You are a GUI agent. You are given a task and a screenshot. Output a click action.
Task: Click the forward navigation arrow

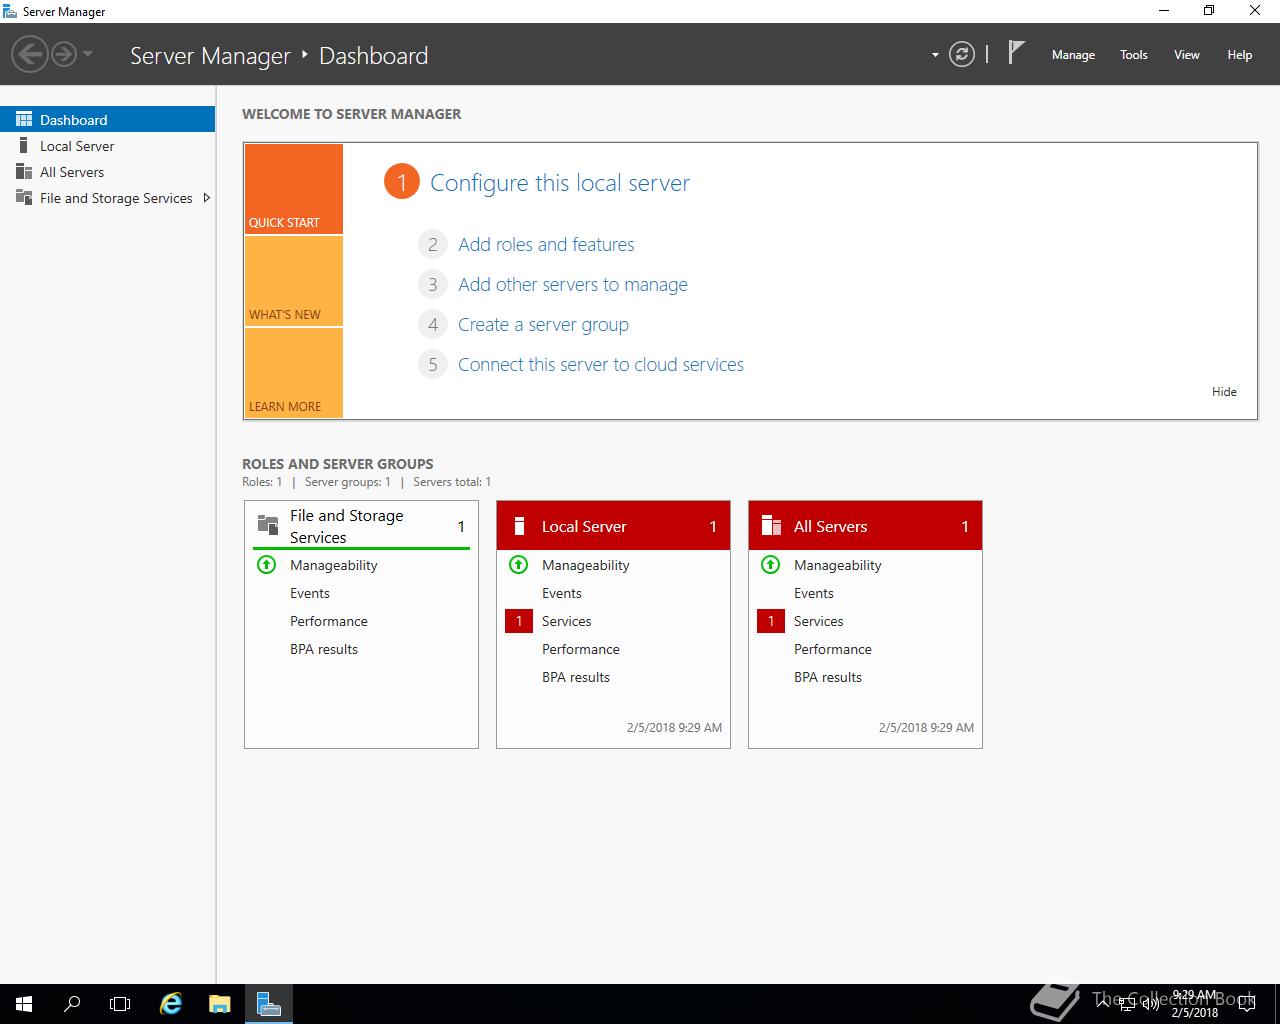point(64,54)
